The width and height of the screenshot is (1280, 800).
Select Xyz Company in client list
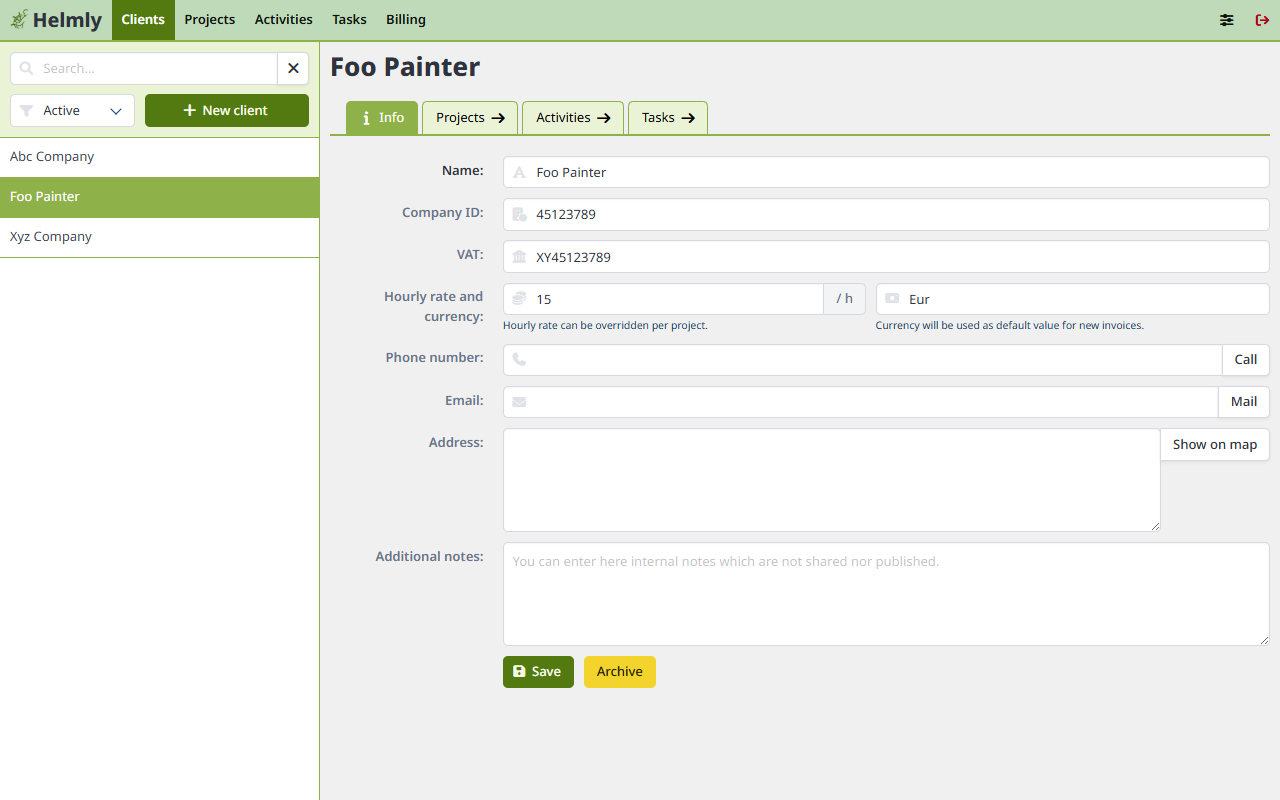[x=159, y=237]
